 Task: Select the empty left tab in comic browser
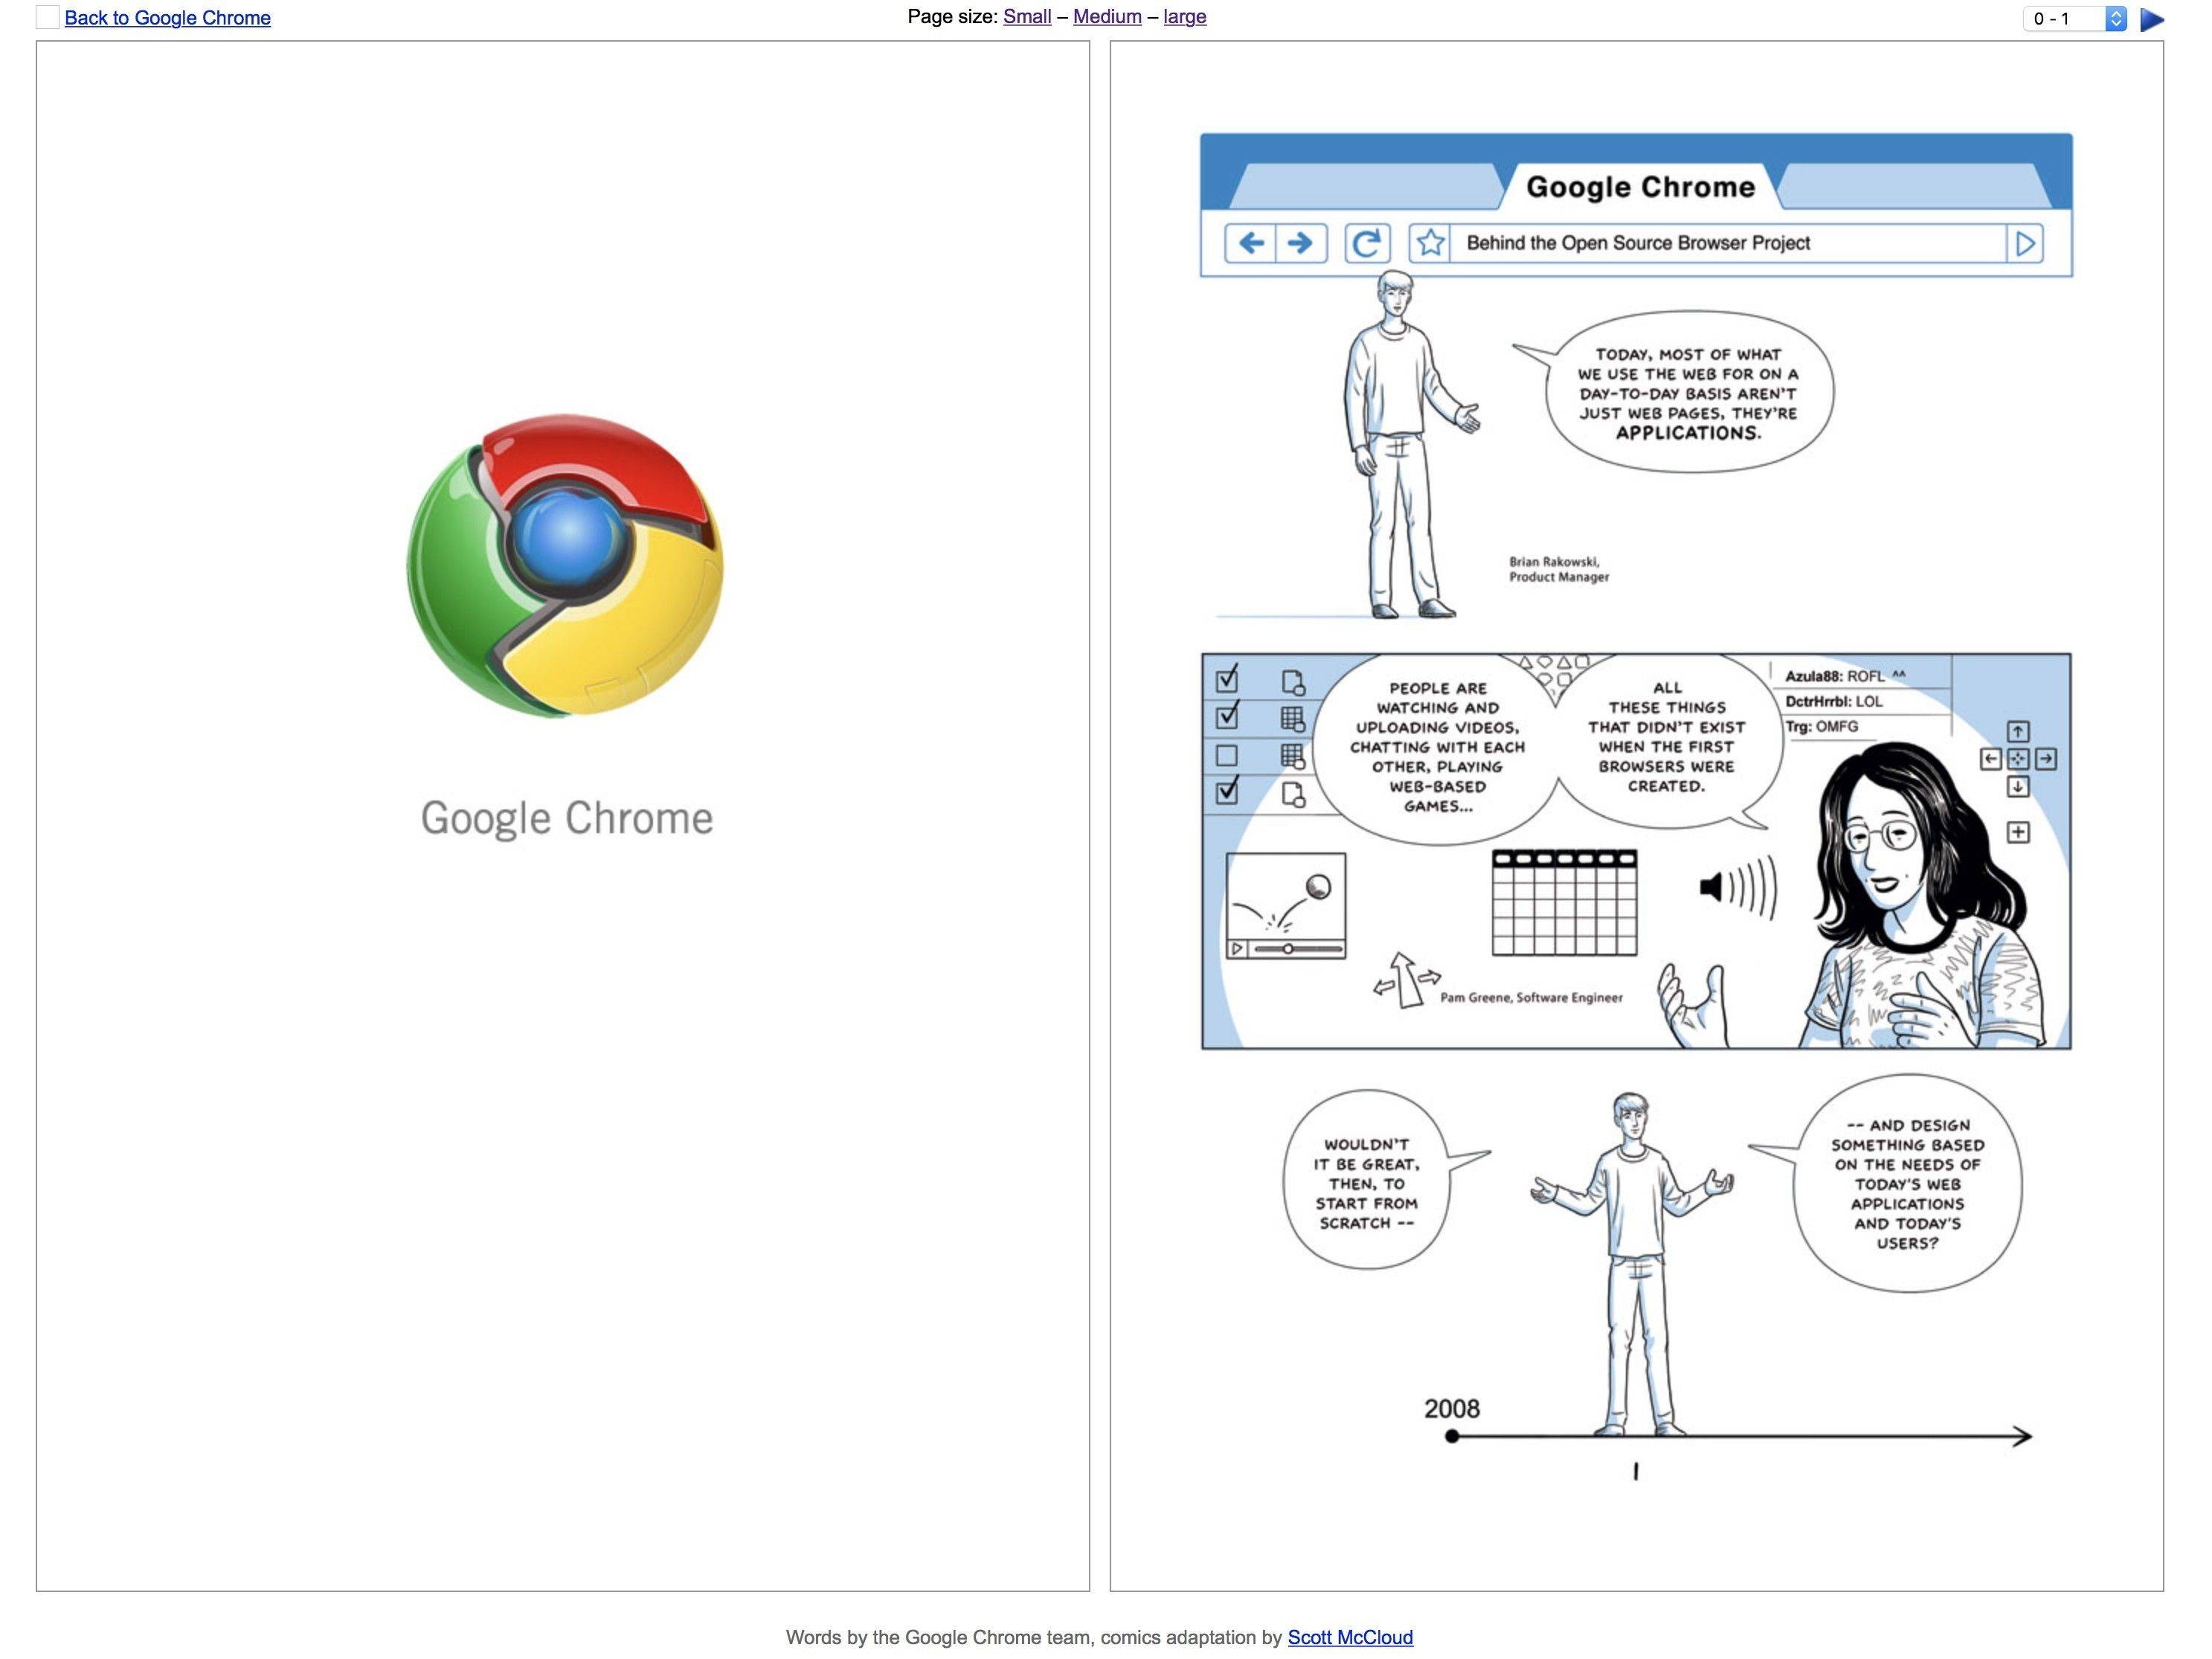(x=1366, y=187)
